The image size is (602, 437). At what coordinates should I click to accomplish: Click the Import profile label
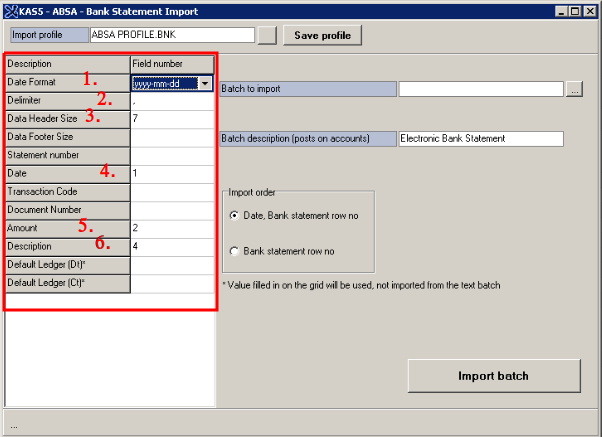pyautogui.click(x=50, y=35)
